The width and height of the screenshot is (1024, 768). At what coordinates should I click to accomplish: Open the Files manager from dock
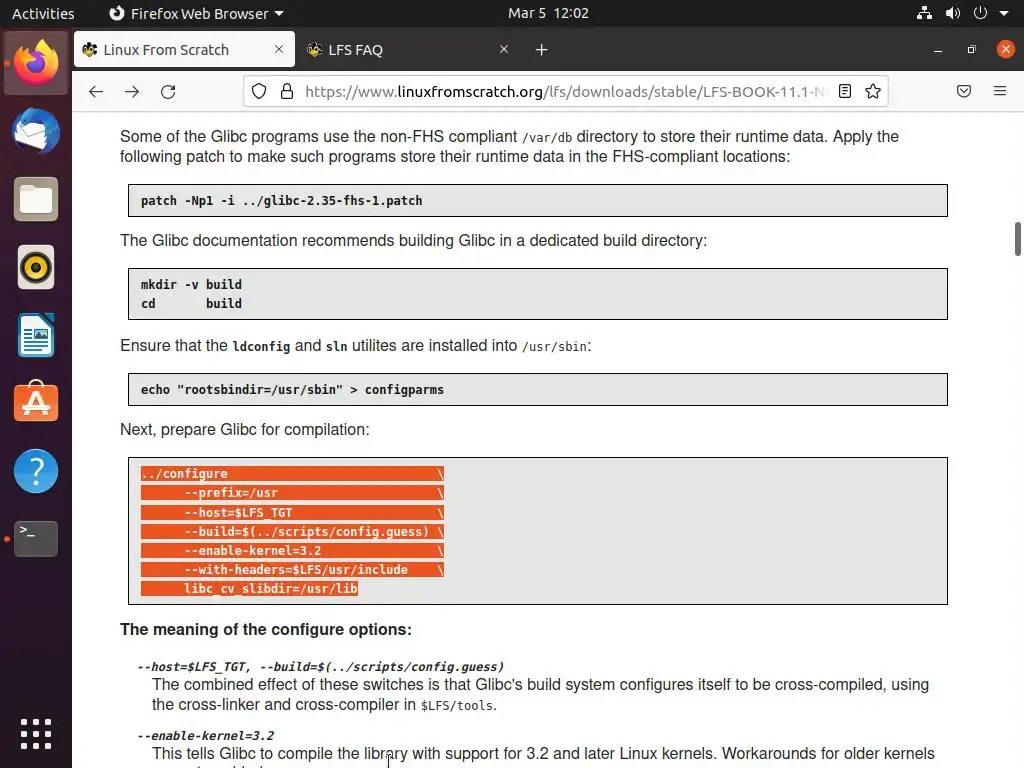click(36, 199)
